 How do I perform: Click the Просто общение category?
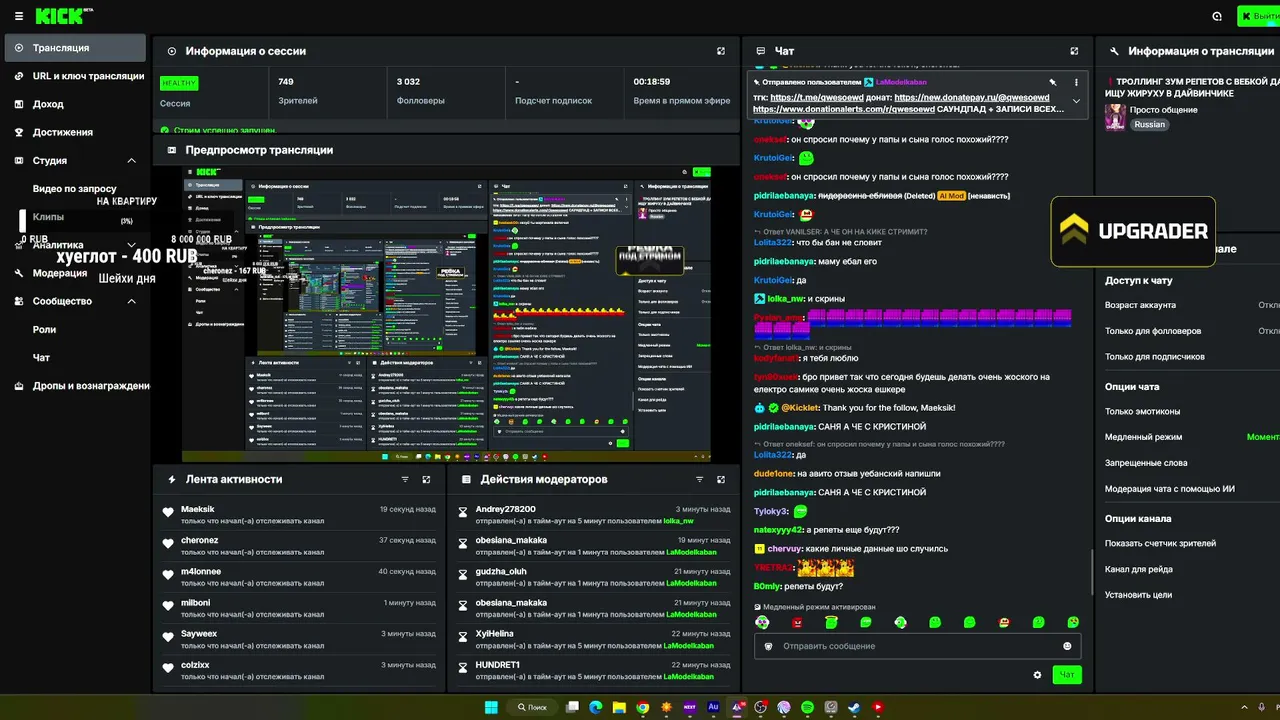point(1163,110)
